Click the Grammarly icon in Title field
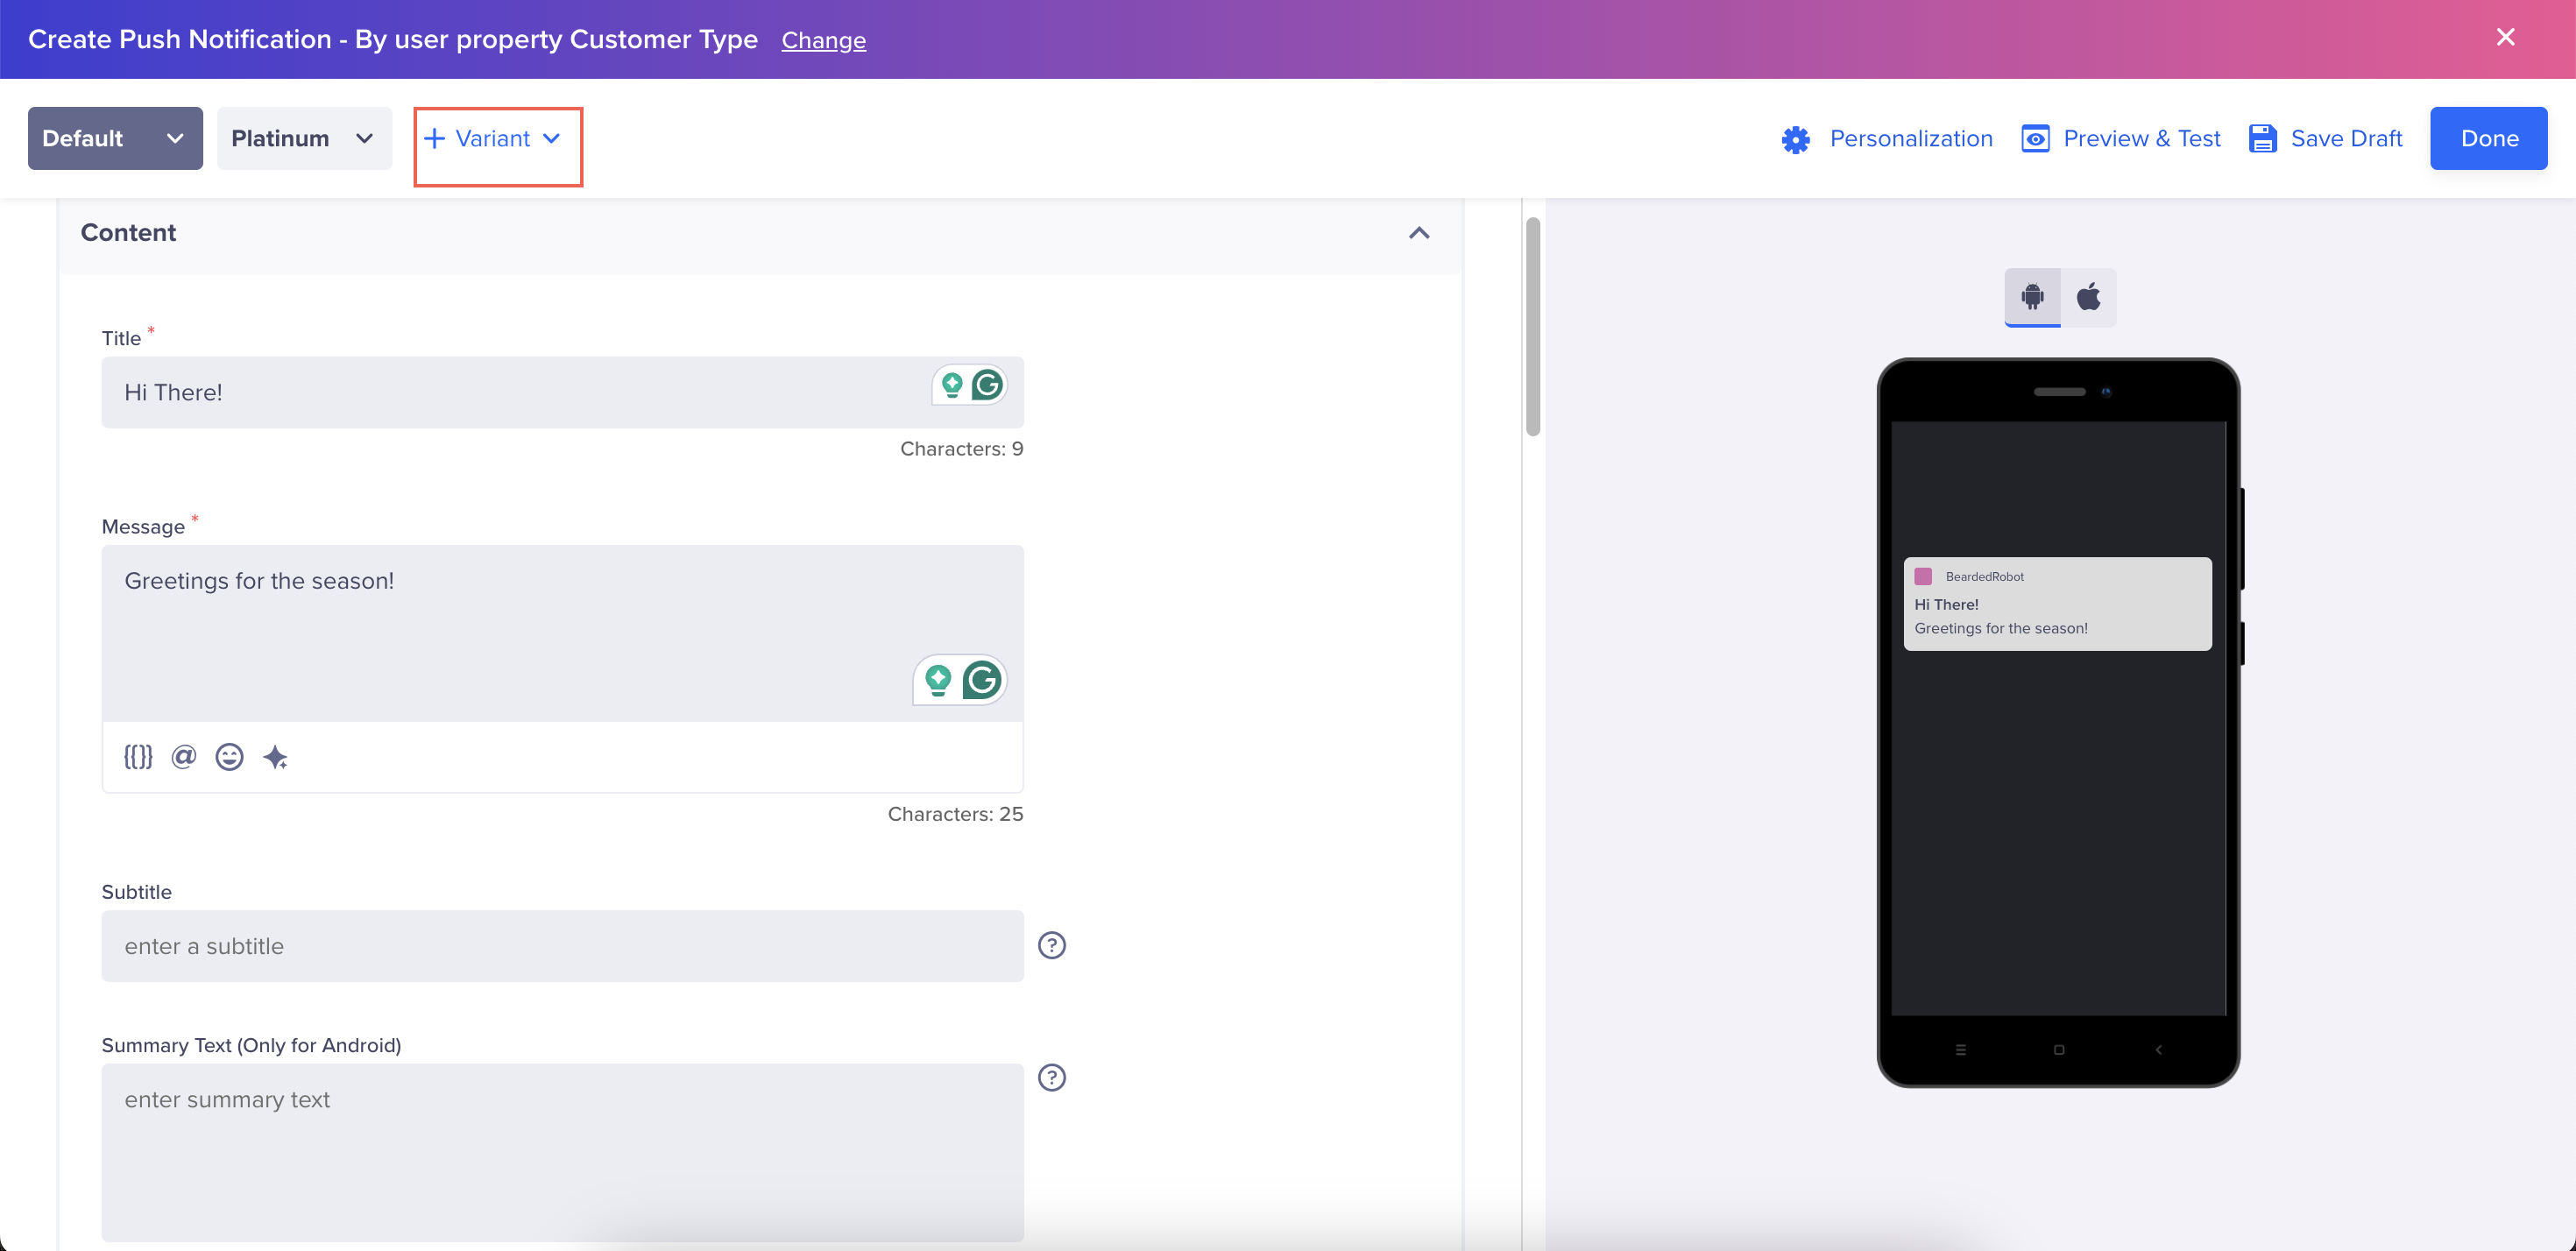The image size is (2576, 1251). pos(987,385)
